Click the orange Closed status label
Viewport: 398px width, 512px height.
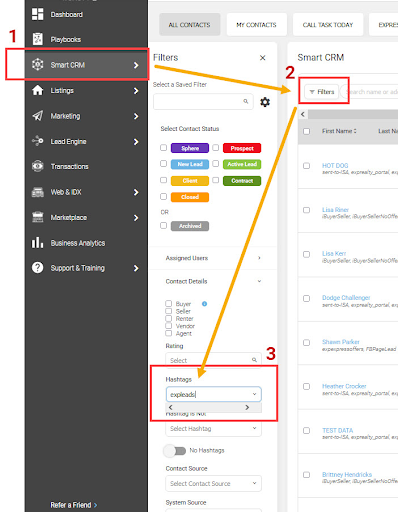(190, 197)
